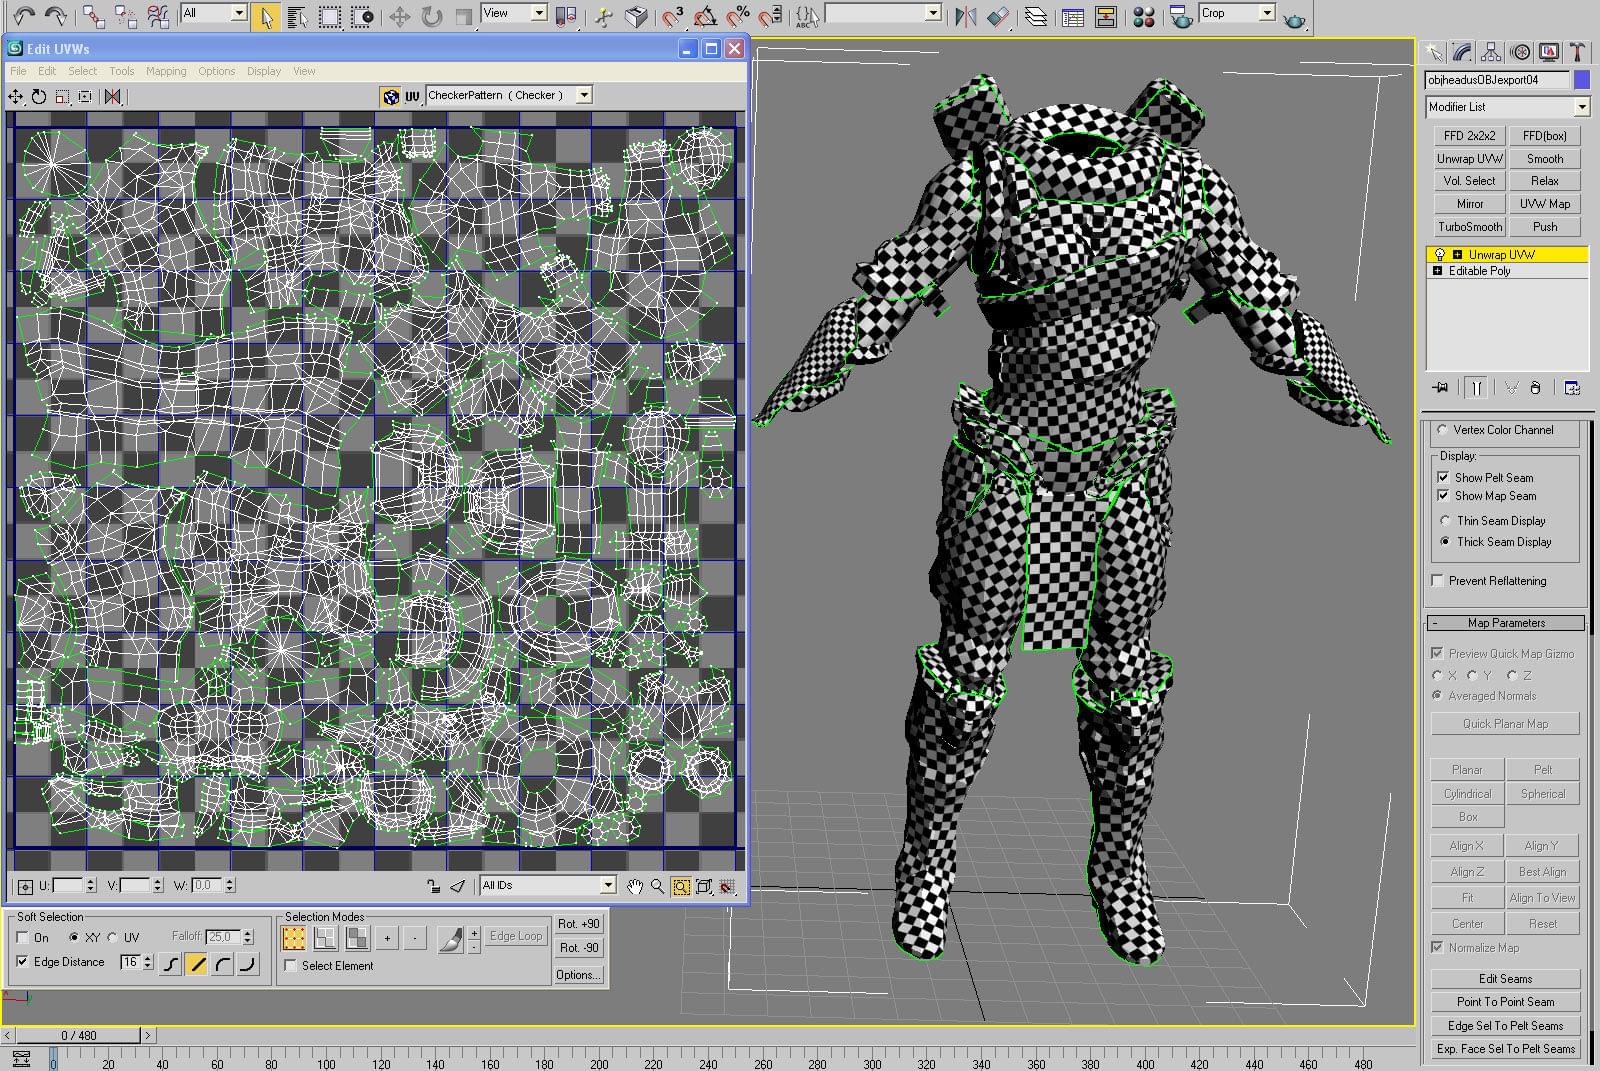Open the Layer Manager icon

1035,17
